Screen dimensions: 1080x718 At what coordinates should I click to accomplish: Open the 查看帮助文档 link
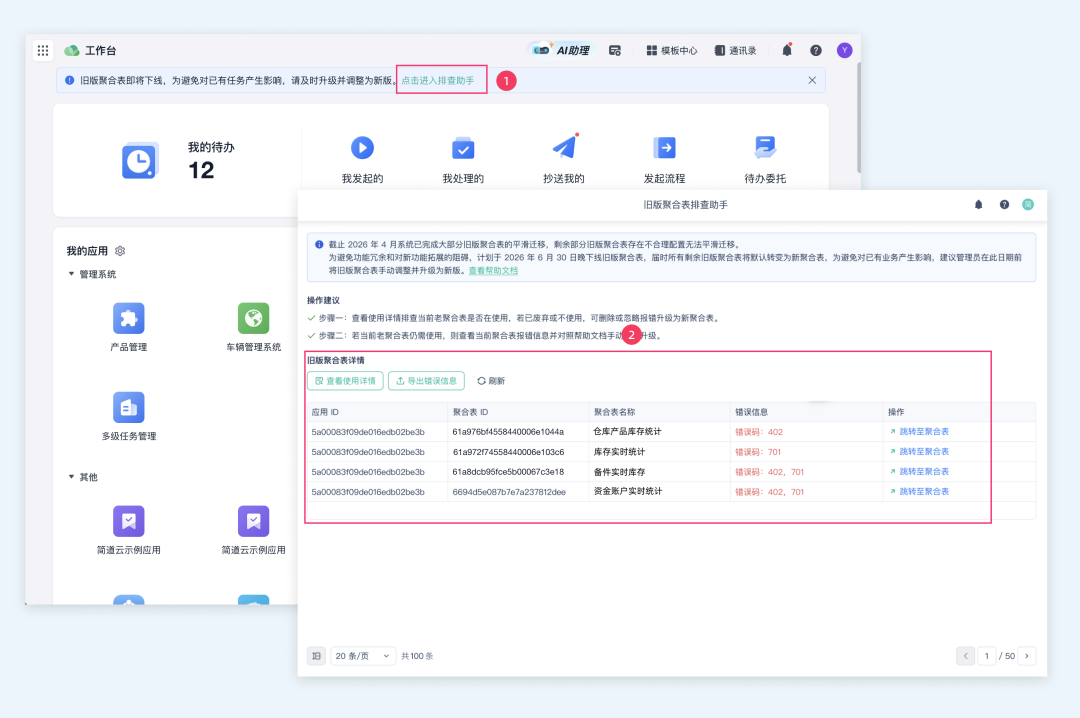[x=493, y=271]
